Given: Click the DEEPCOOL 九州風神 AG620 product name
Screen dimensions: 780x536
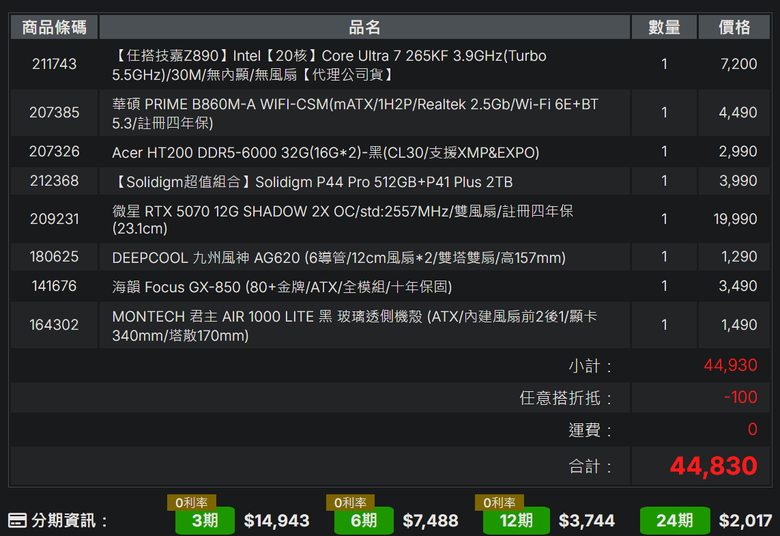Looking at the screenshot, I should [x=339, y=258].
